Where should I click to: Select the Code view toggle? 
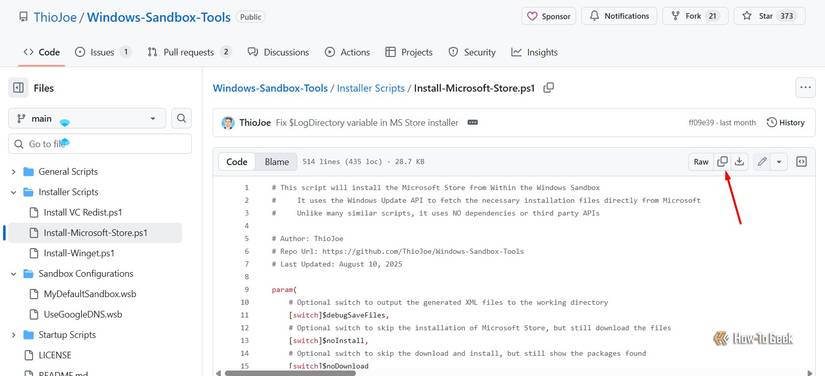tap(237, 161)
